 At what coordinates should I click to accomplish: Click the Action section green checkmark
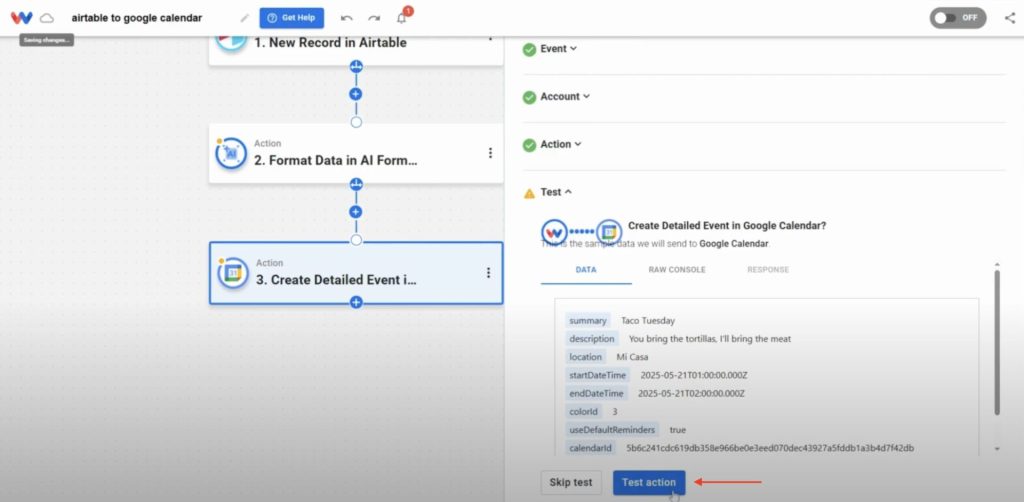[530, 145]
